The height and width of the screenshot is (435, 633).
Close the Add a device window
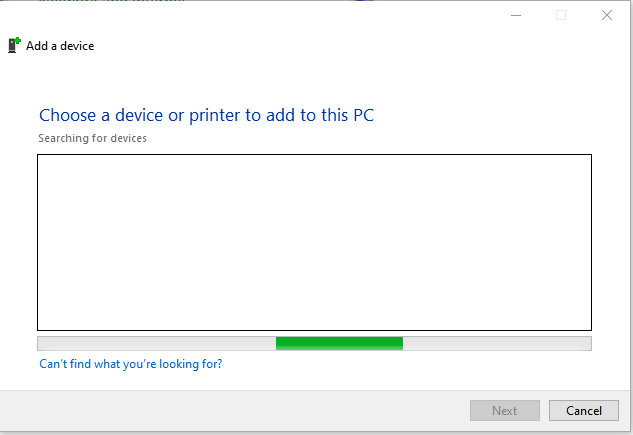tap(607, 15)
